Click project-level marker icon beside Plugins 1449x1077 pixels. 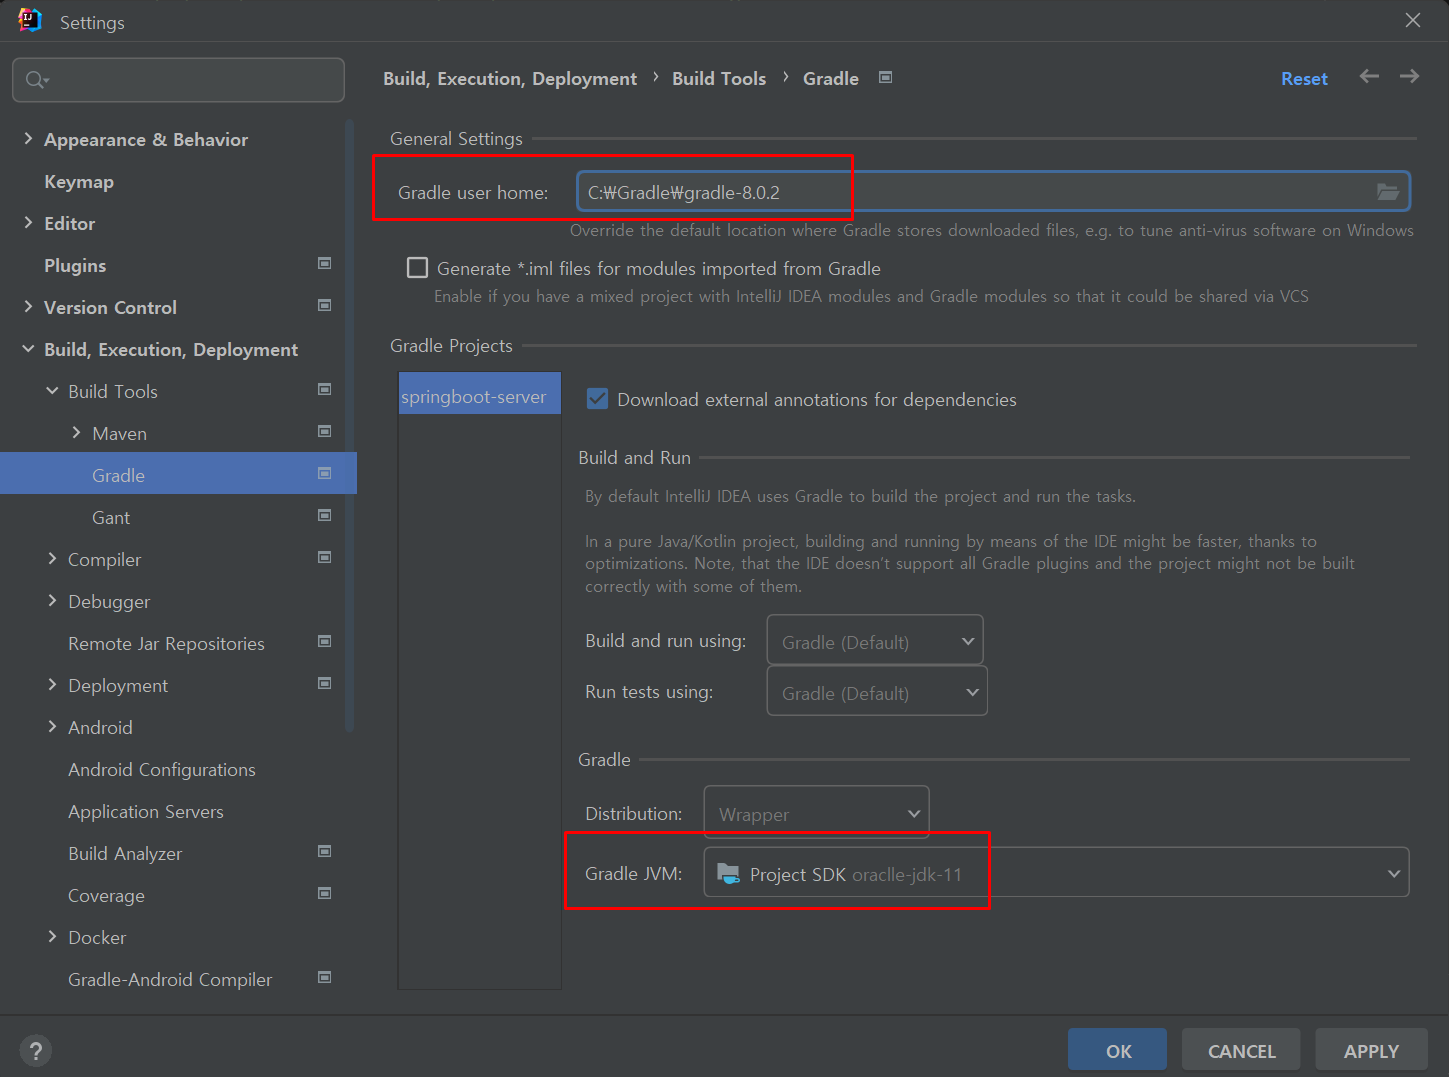pyautogui.click(x=324, y=263)
